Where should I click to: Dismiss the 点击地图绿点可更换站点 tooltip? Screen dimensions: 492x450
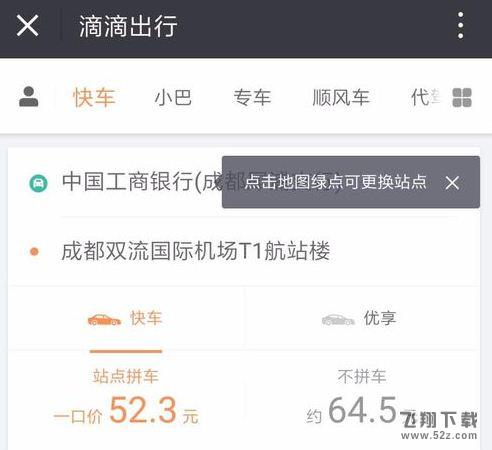[452, 182]
